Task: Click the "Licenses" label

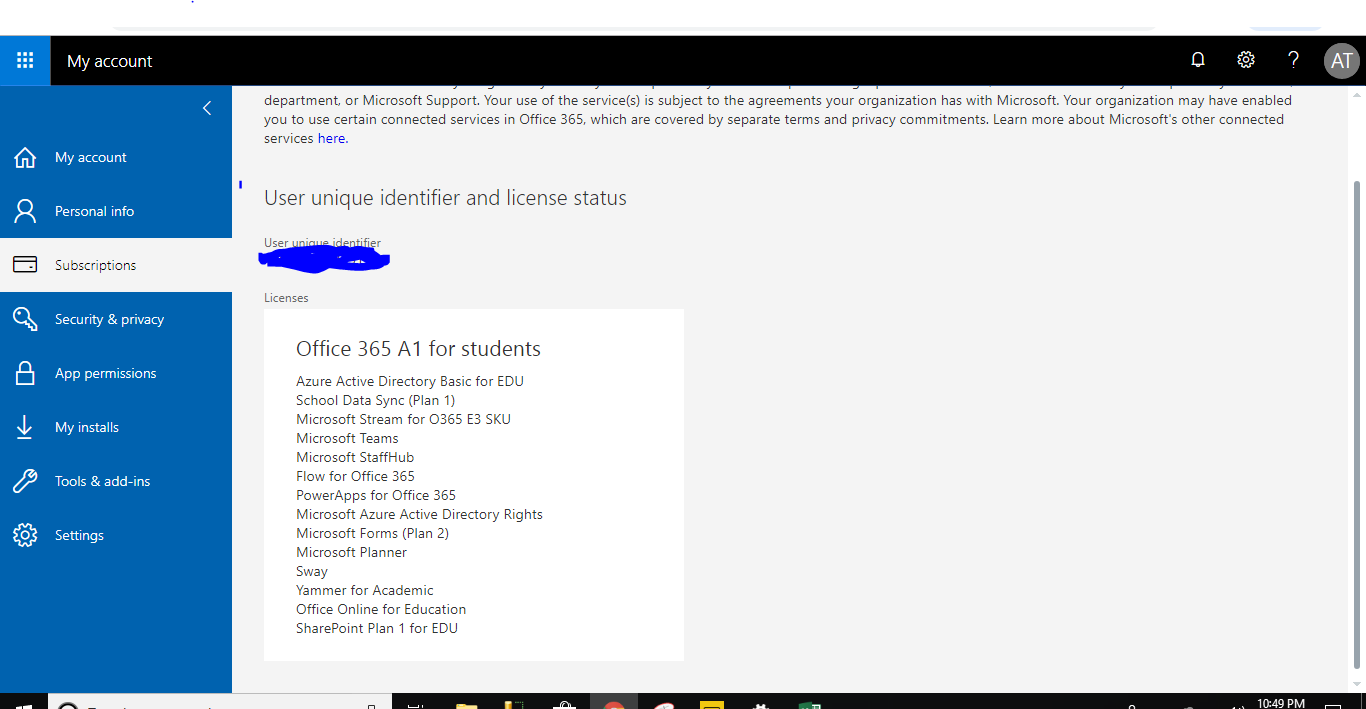Action: pos(286,298)
